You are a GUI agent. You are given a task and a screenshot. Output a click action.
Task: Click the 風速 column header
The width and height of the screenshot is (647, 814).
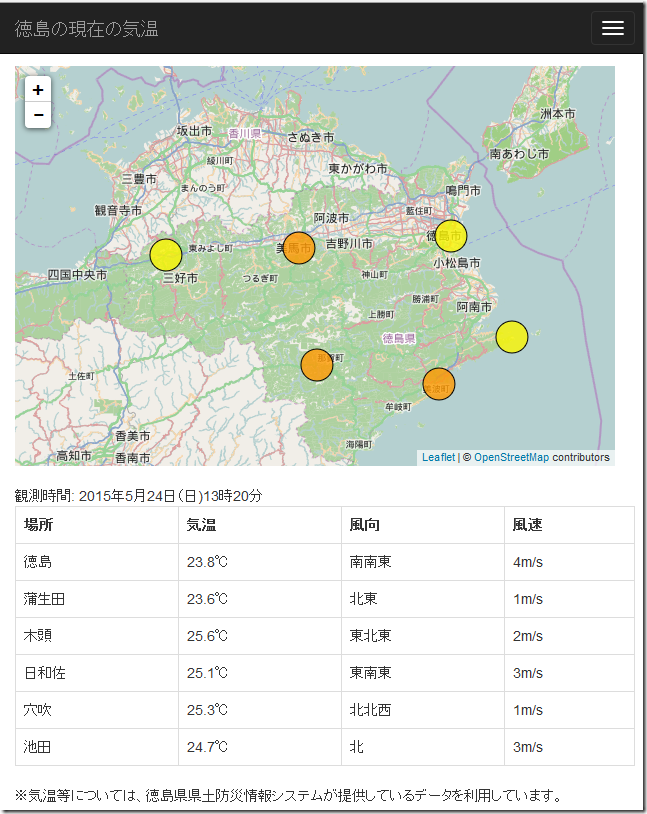click(x=570, y=525)
